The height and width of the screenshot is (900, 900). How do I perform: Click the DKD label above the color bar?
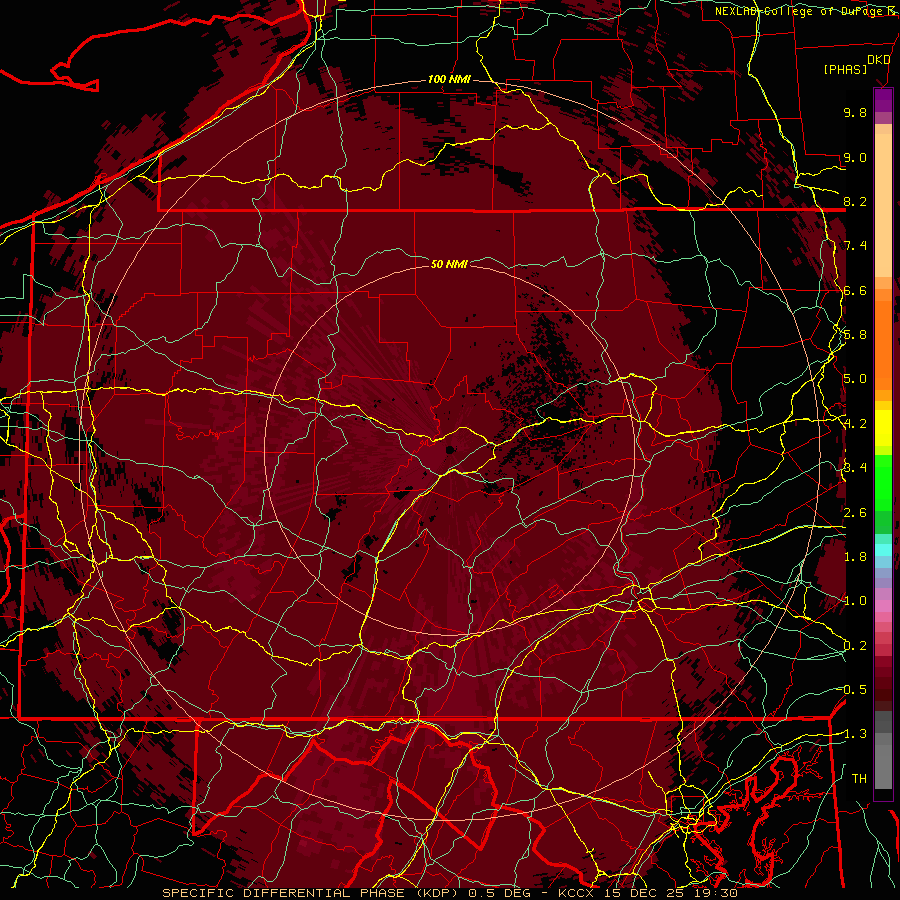[878, 60]
